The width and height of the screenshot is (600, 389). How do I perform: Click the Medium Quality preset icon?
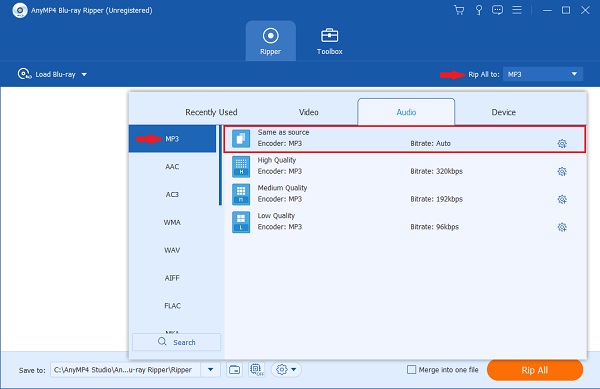tap(241, 194)
